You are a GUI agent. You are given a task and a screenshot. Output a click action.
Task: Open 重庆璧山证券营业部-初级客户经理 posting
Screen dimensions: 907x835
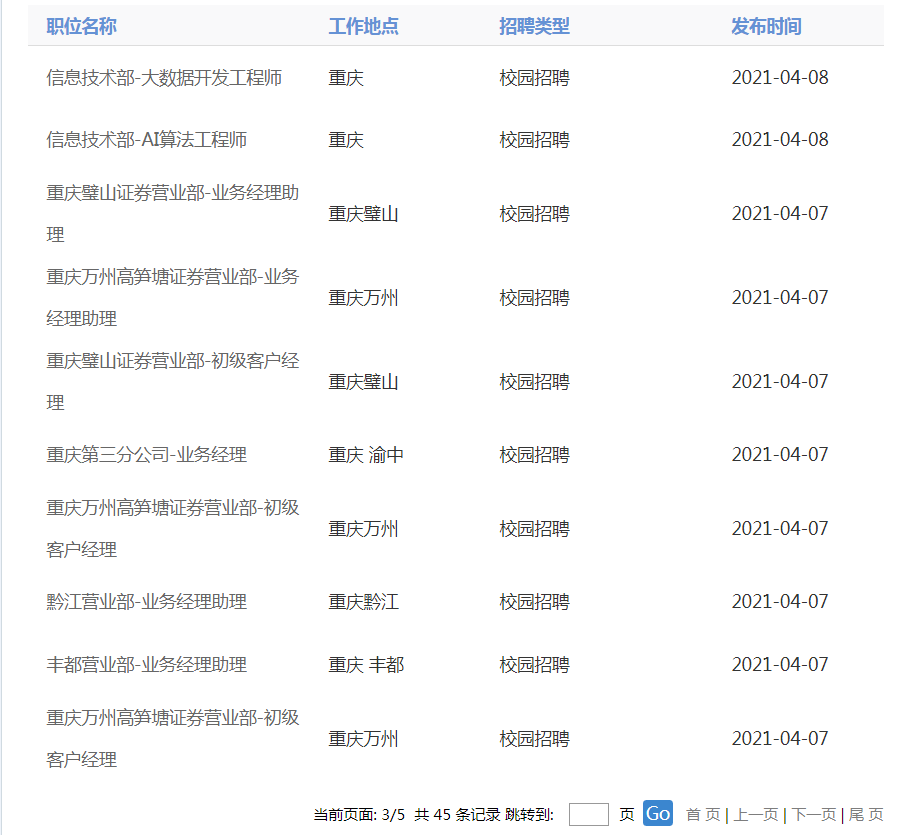[172, 382]
